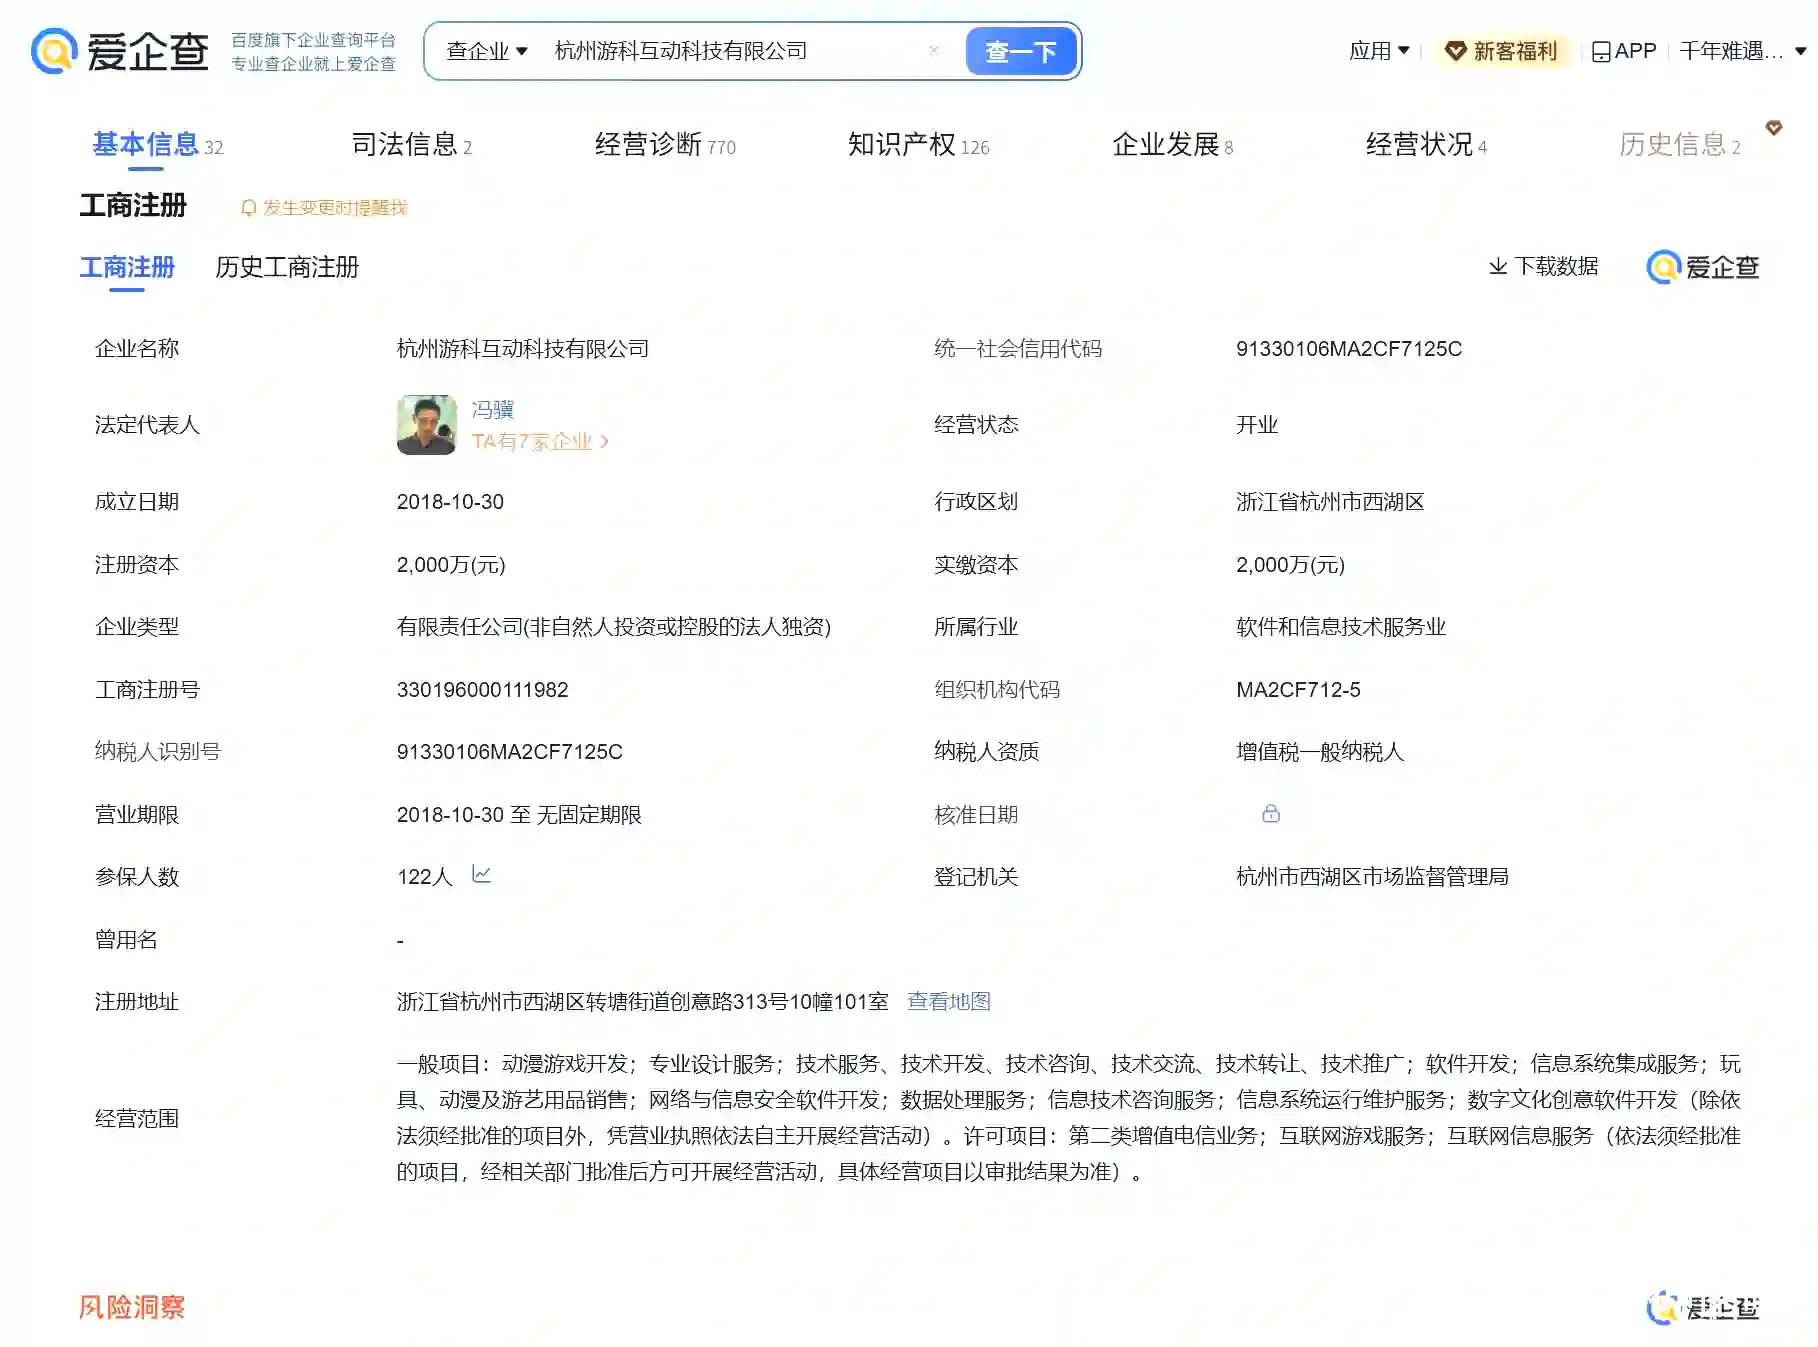Screen dimensions: 1818x1347
Task: Switch to the 历史工商注册 sub-tab
Action: pos(287,268)
